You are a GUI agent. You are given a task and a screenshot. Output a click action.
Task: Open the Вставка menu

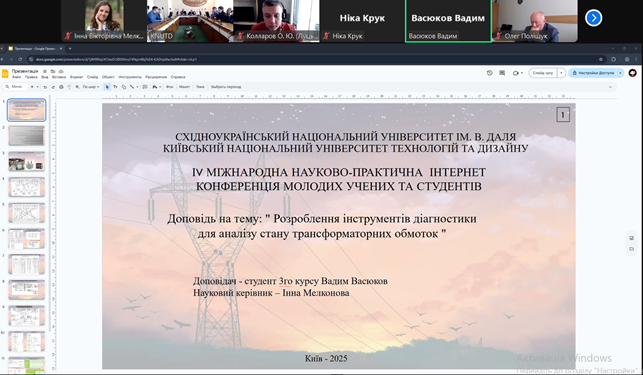59,77
